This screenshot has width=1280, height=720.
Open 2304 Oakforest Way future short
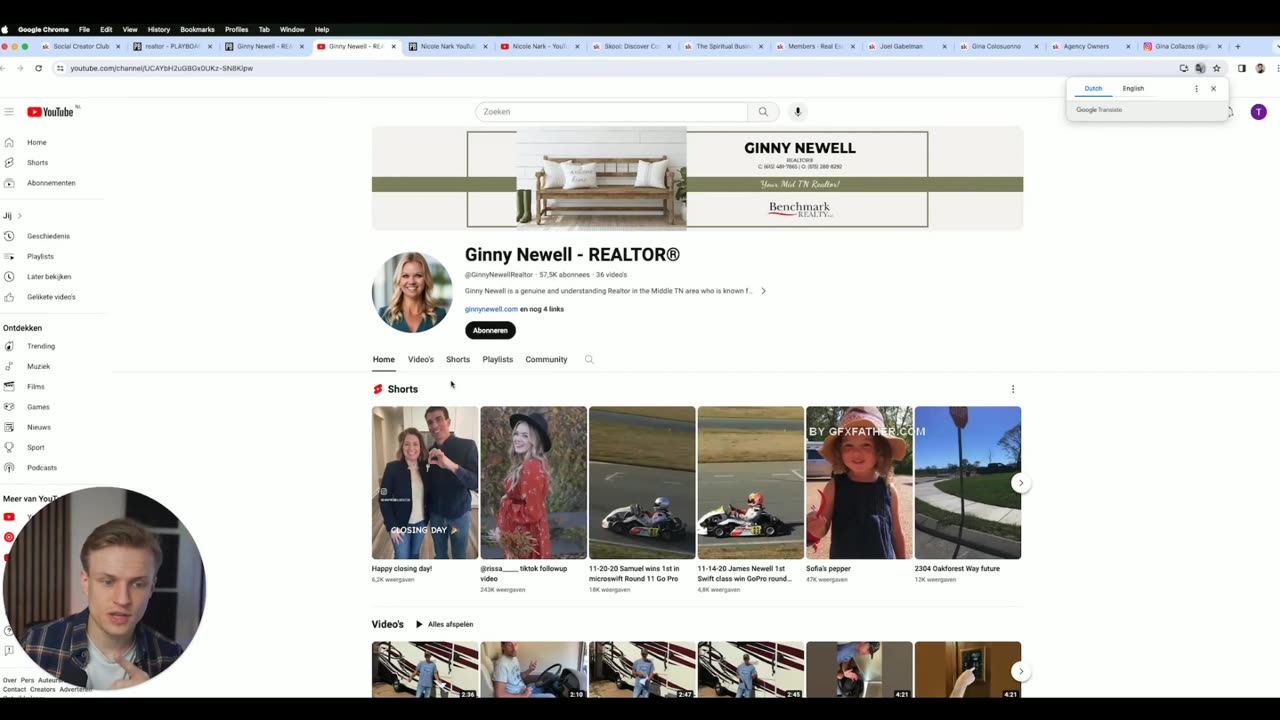tap(968, 483)
